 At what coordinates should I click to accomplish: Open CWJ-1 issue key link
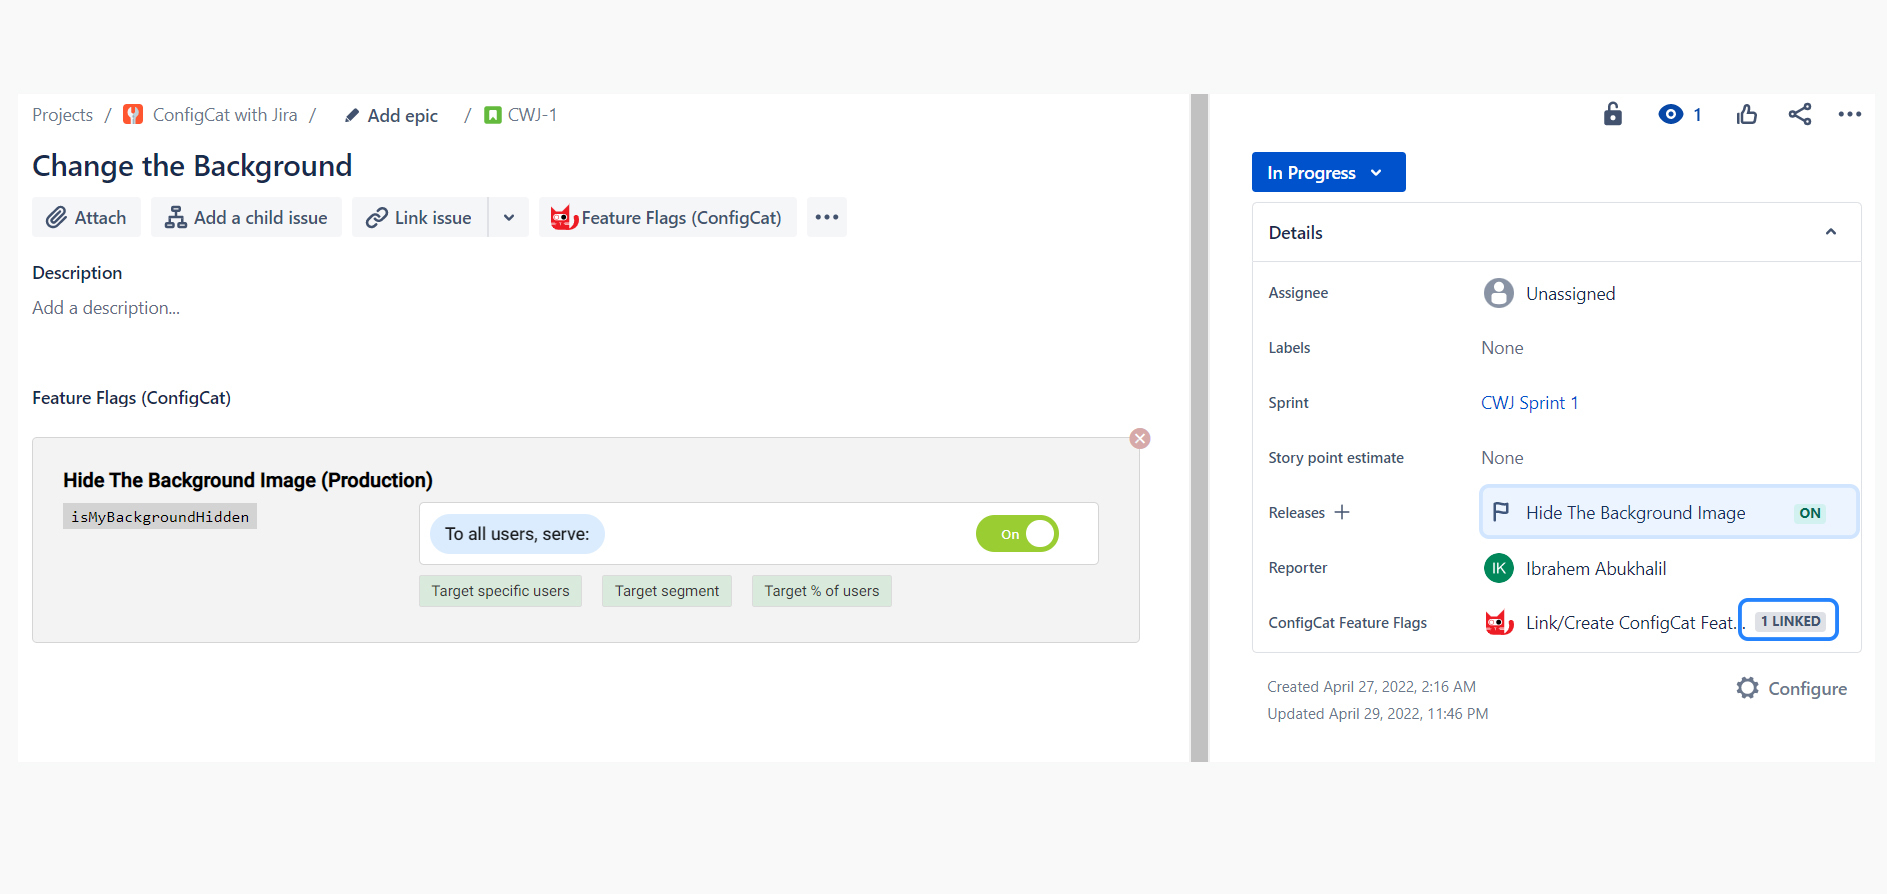[532, 115]
